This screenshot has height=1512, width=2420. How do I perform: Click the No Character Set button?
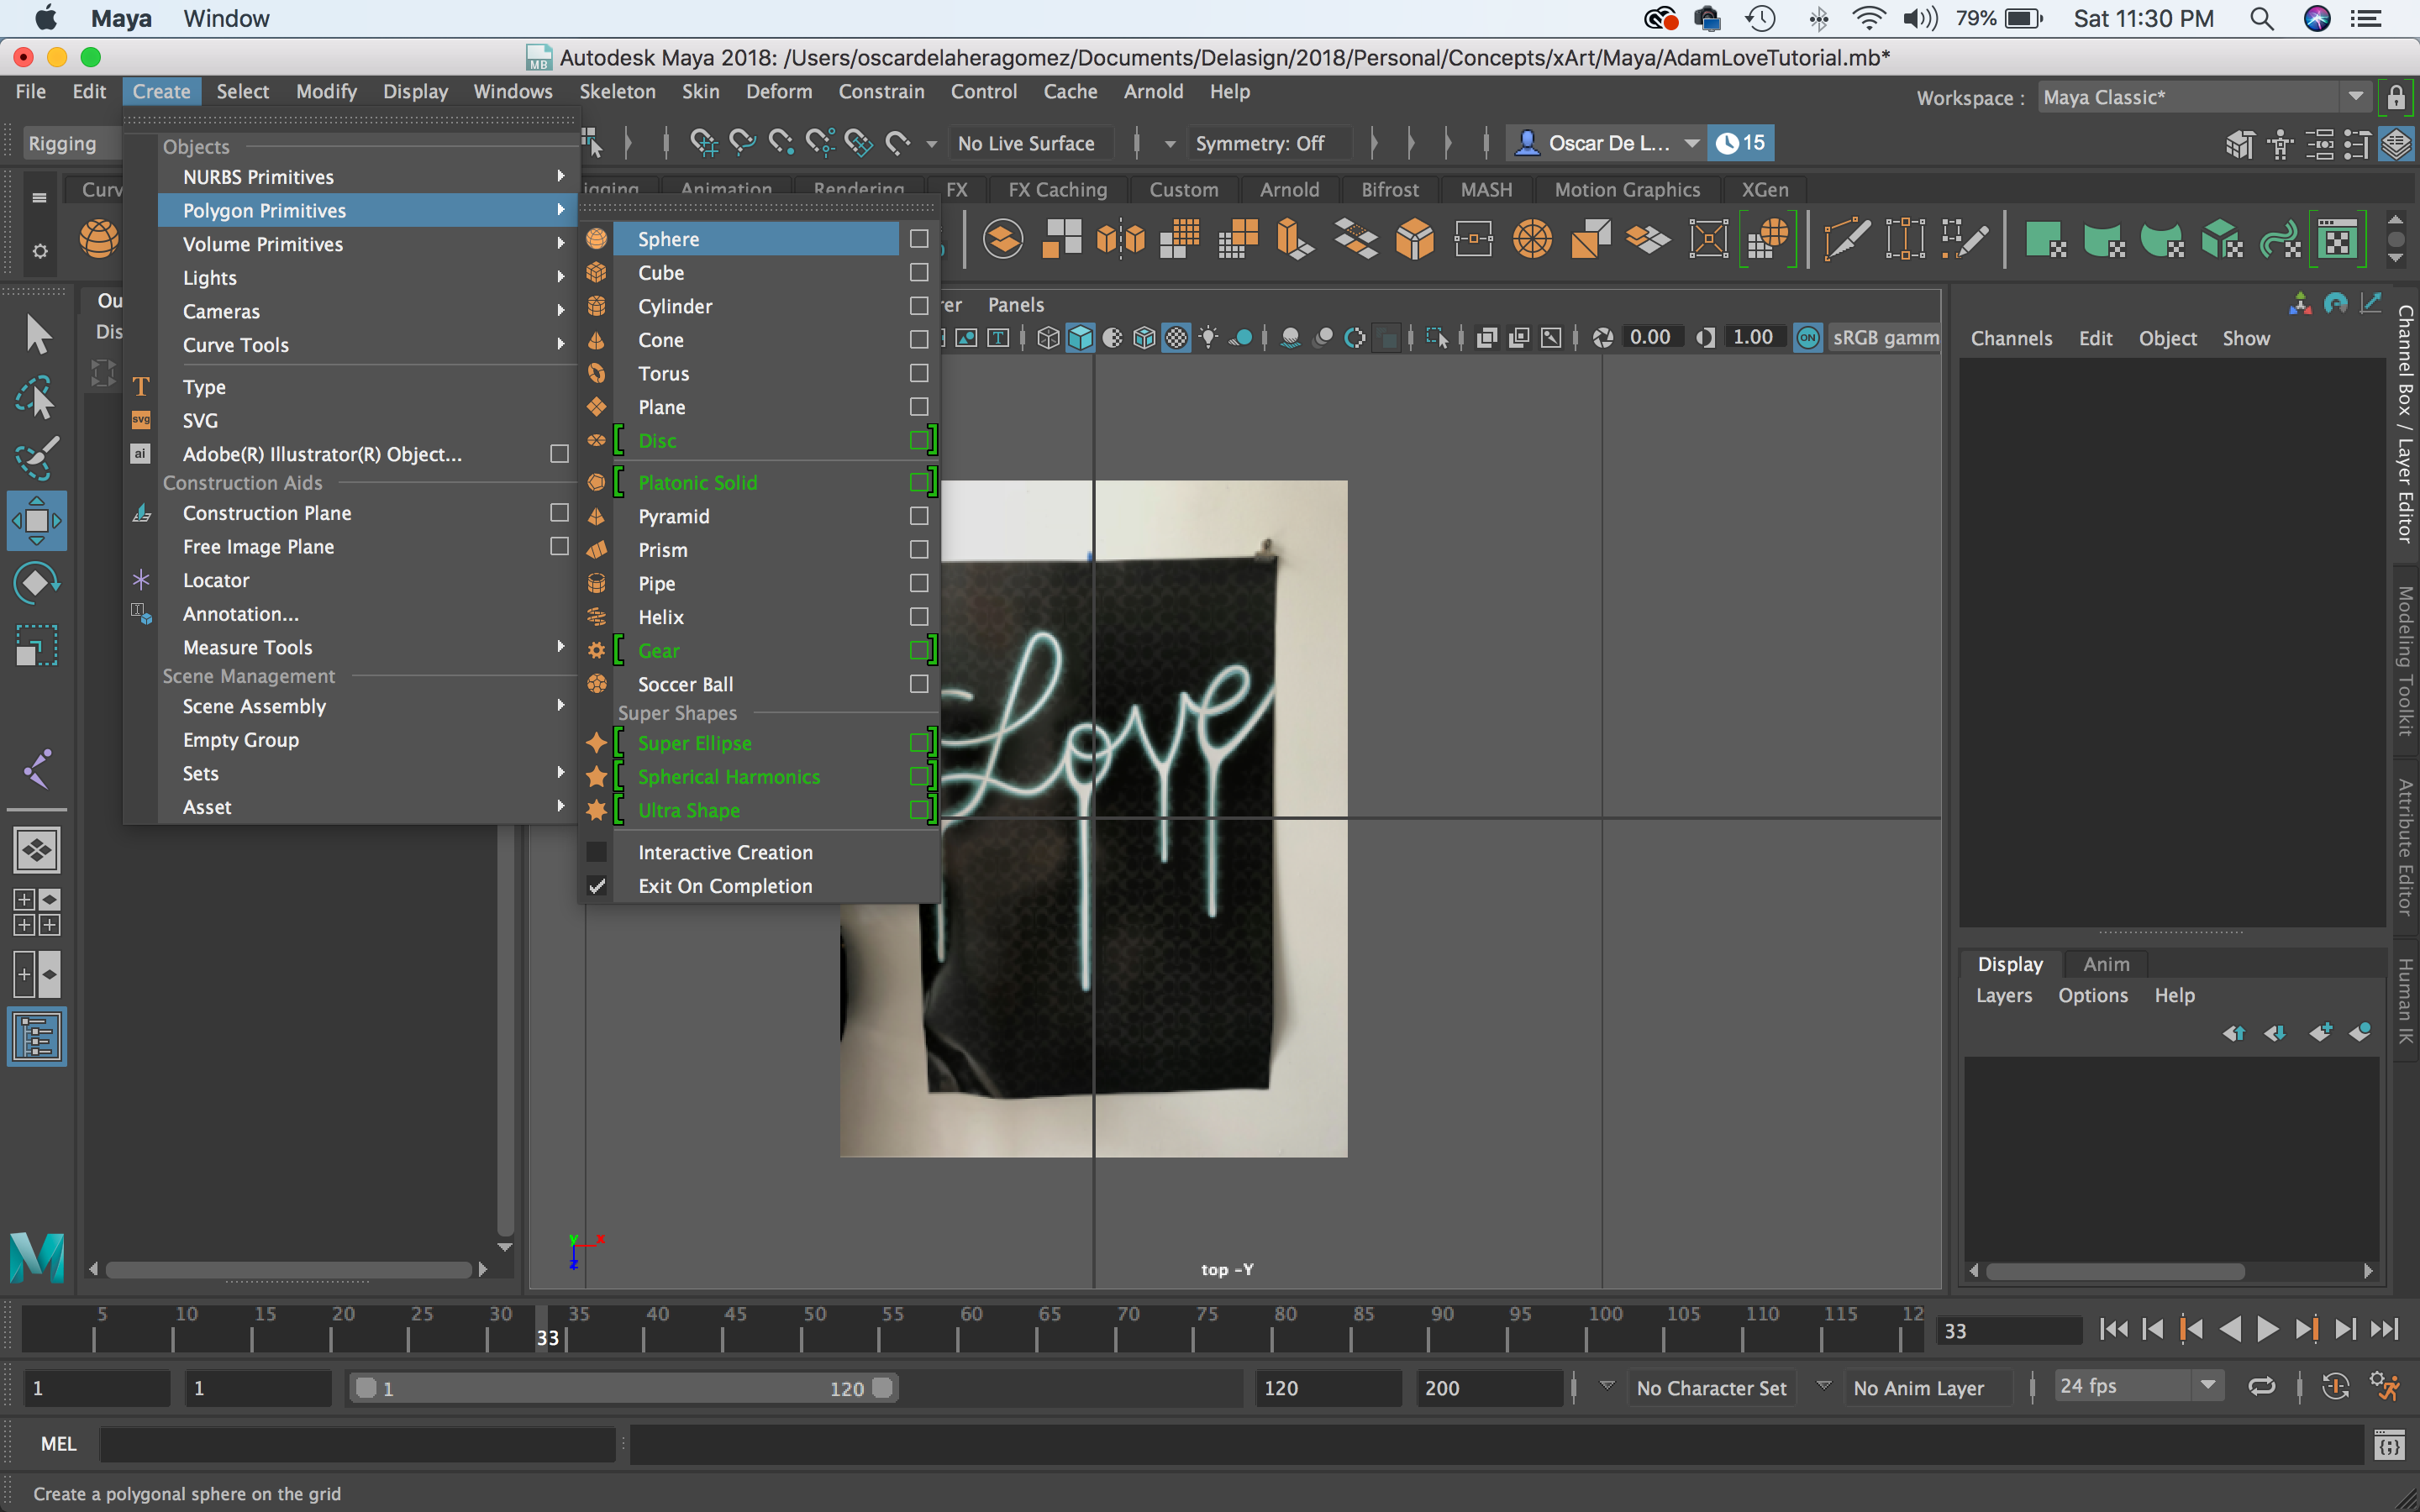coord(1711,1388)
